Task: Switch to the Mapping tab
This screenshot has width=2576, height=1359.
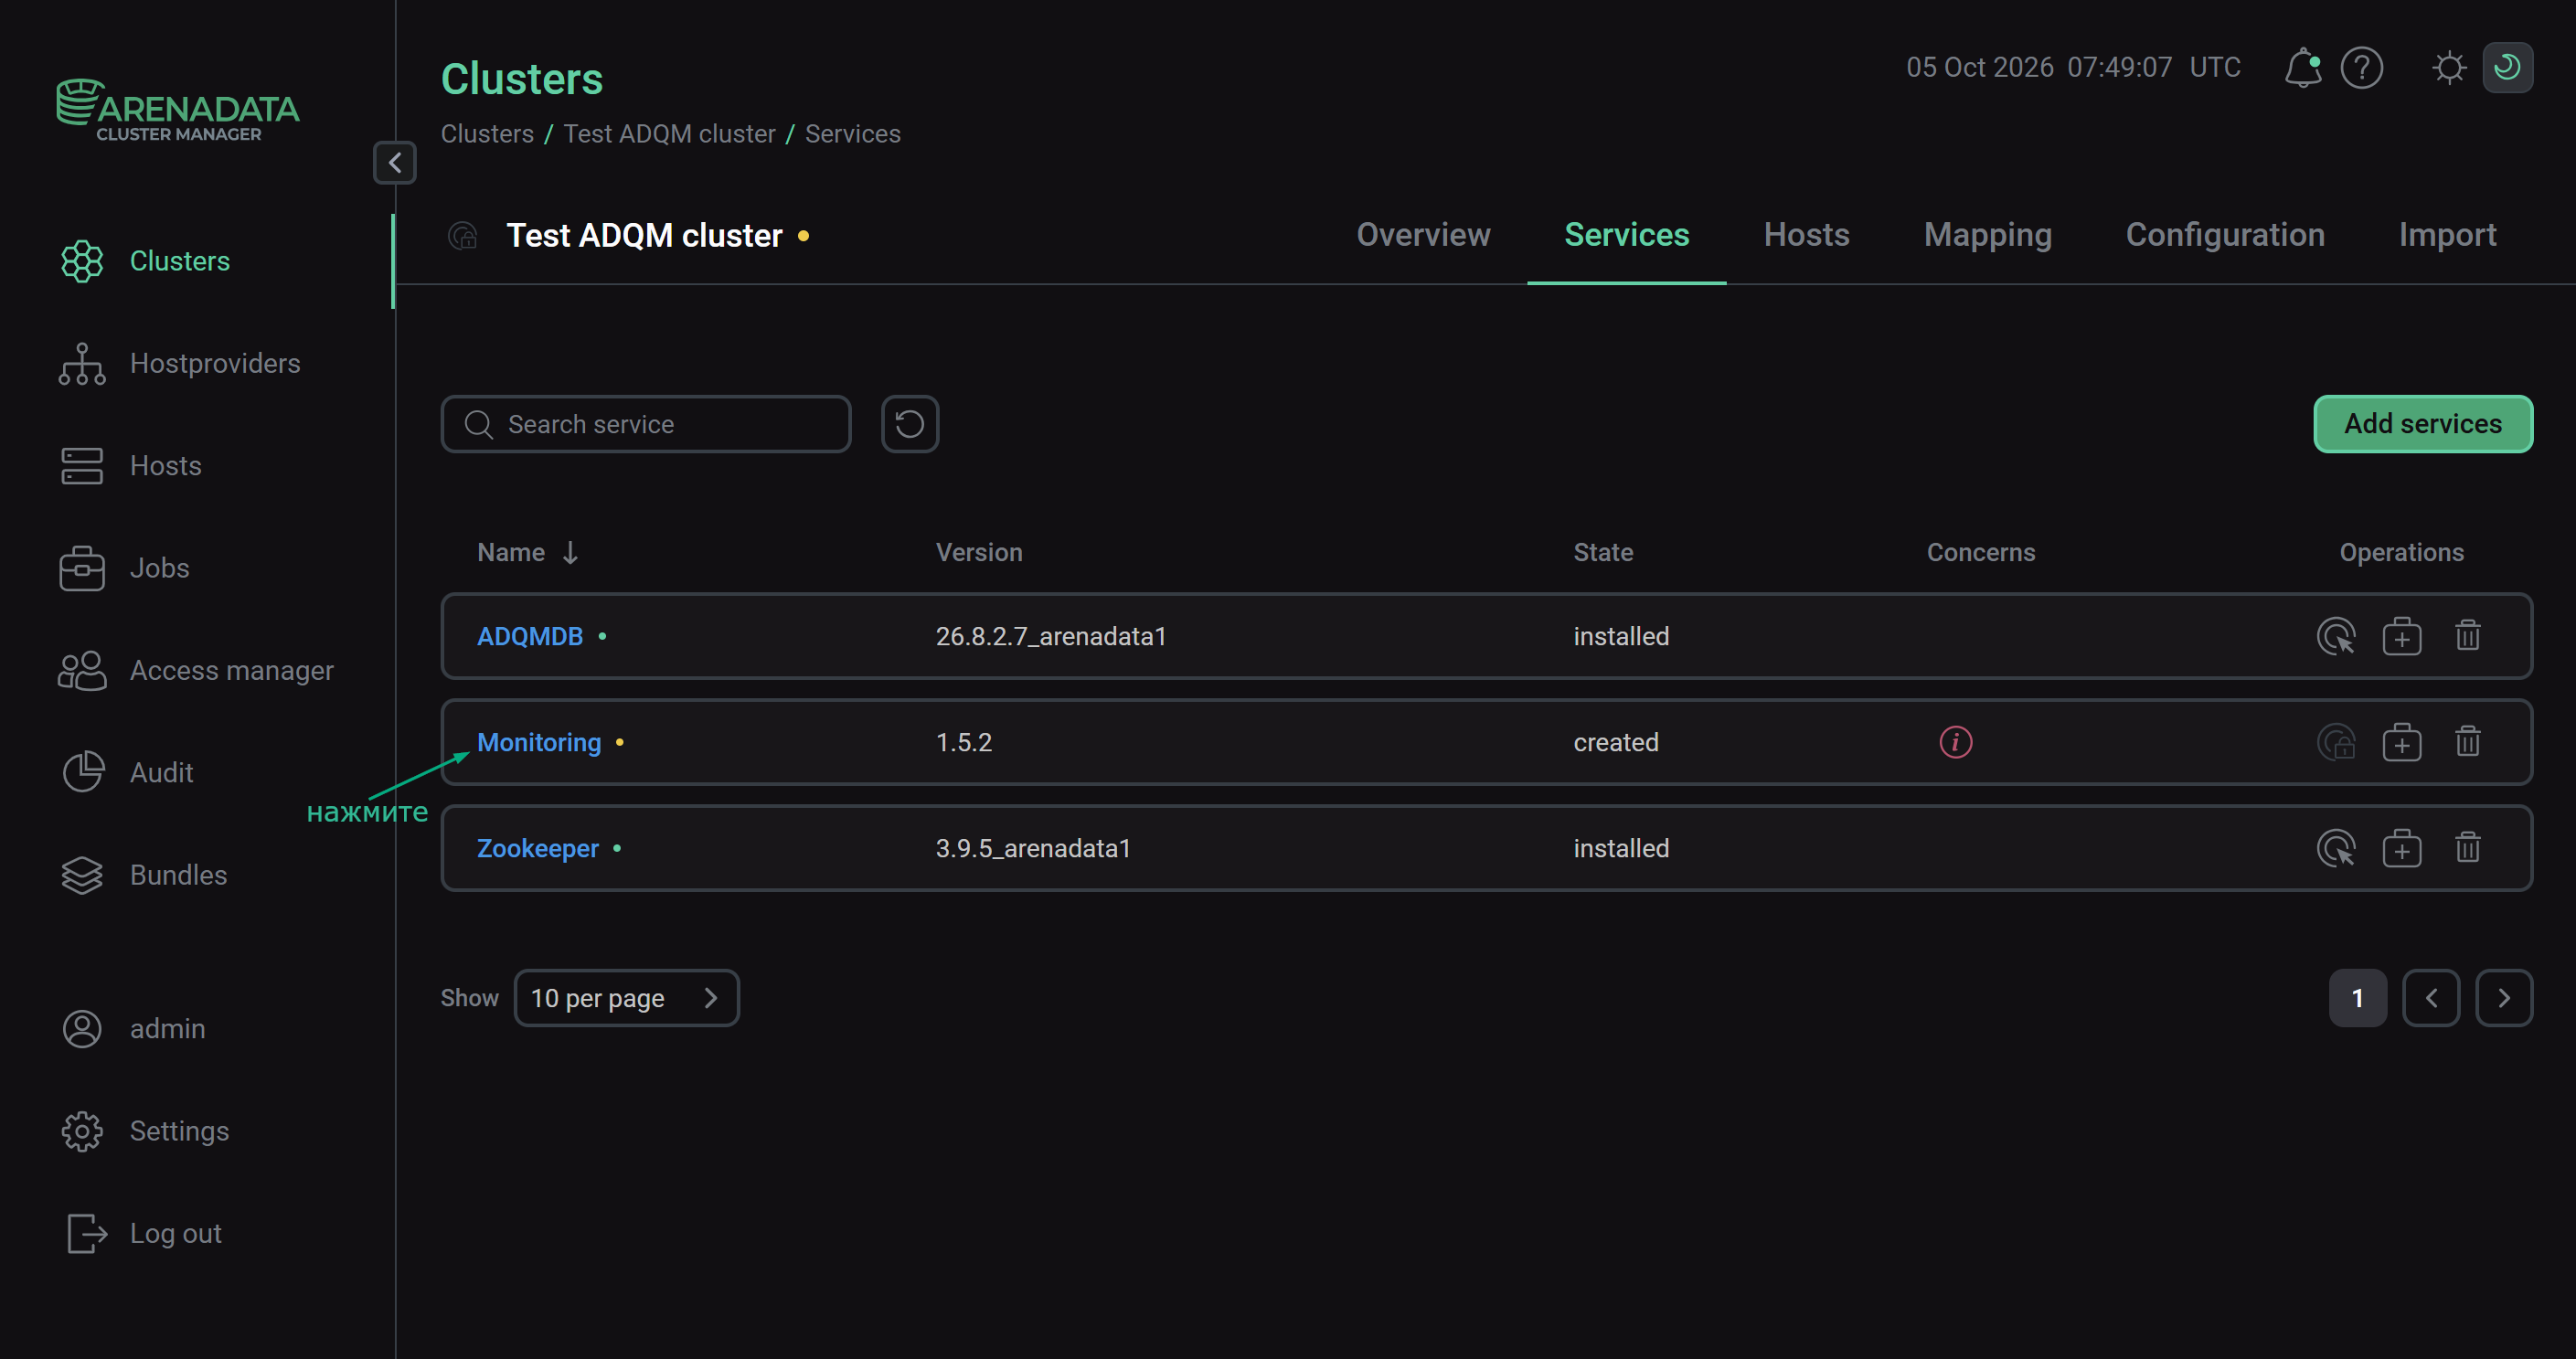Action: click(1987, 235)
